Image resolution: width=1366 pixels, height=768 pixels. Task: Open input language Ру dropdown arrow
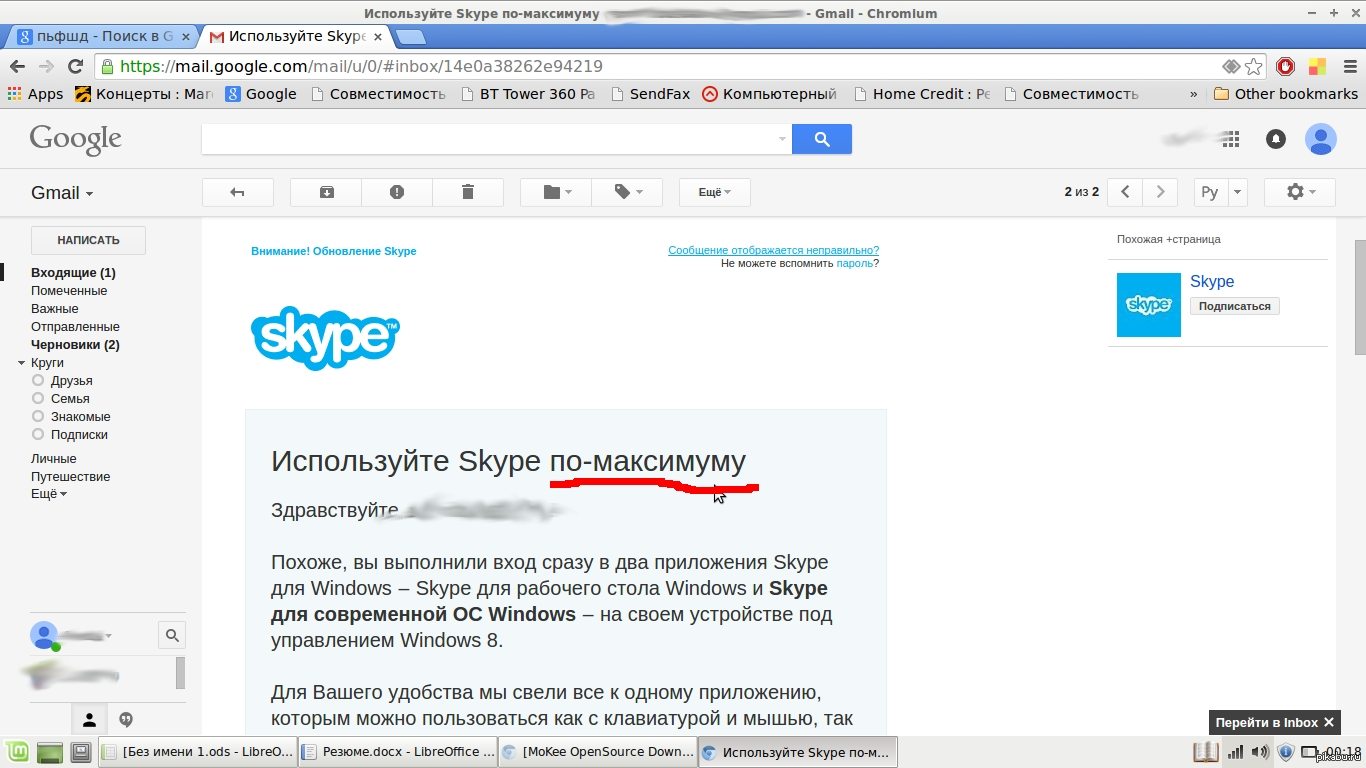pos(1237,192)
